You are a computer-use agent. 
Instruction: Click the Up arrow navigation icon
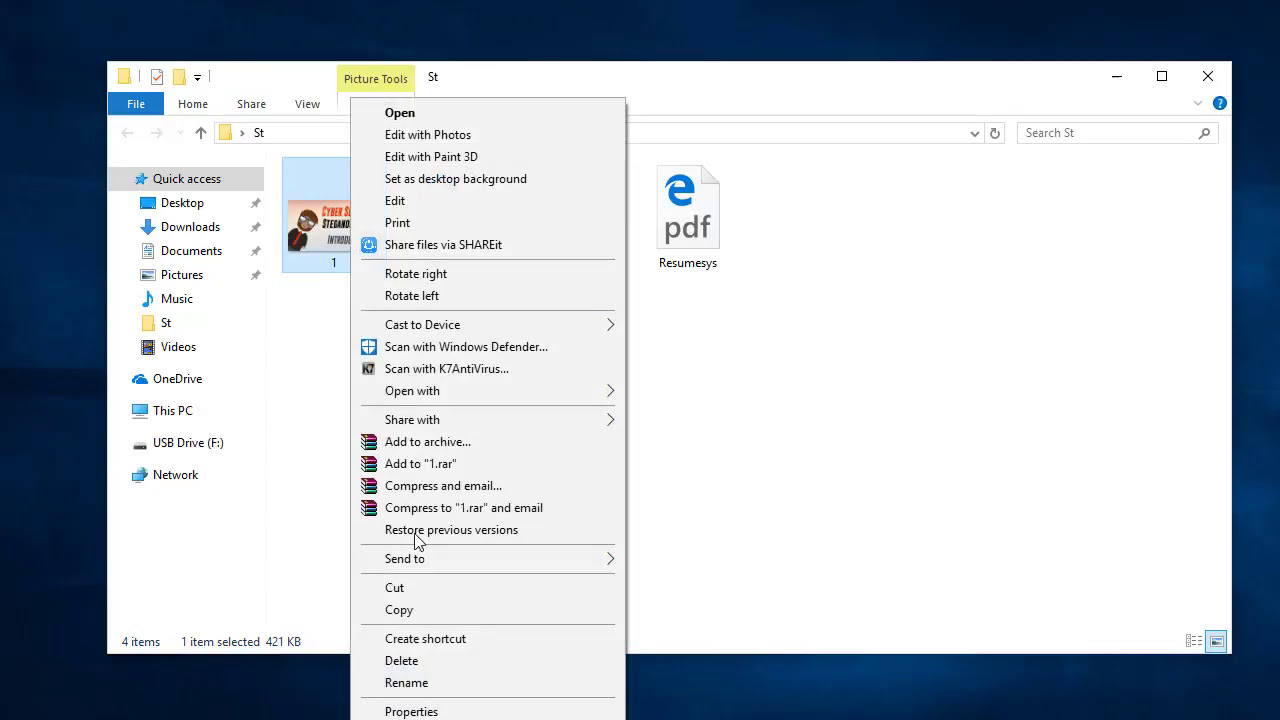click(x=201, y=133)
